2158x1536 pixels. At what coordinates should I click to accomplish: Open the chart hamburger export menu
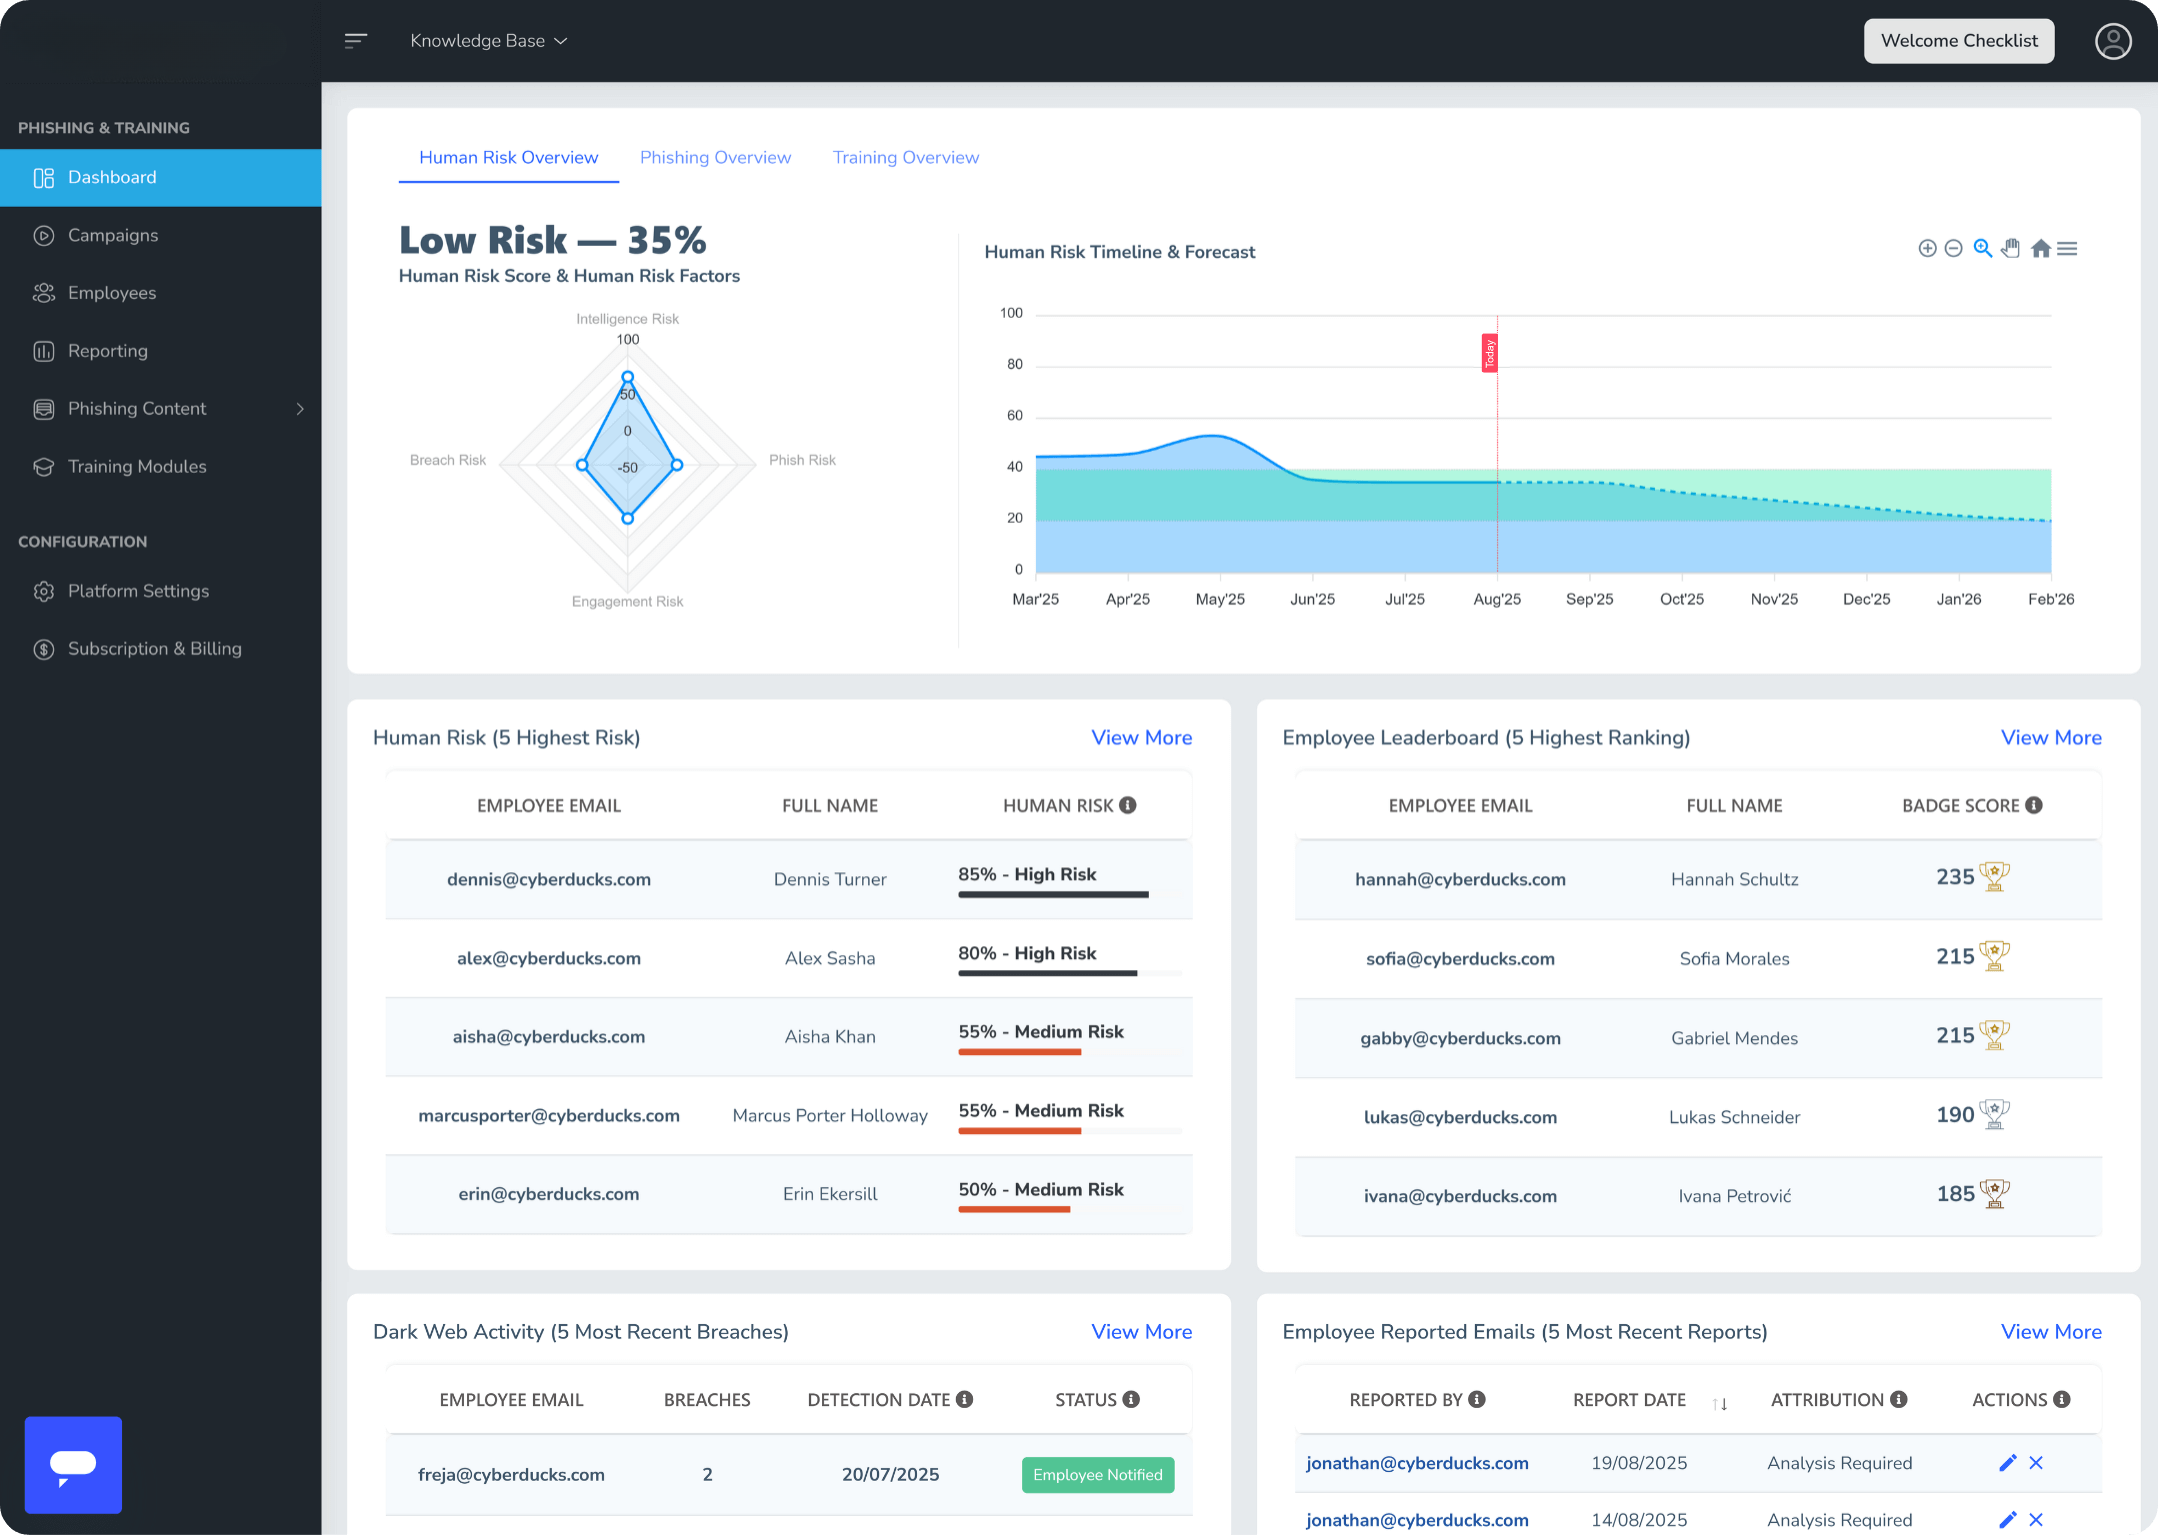click(2068, 248)
